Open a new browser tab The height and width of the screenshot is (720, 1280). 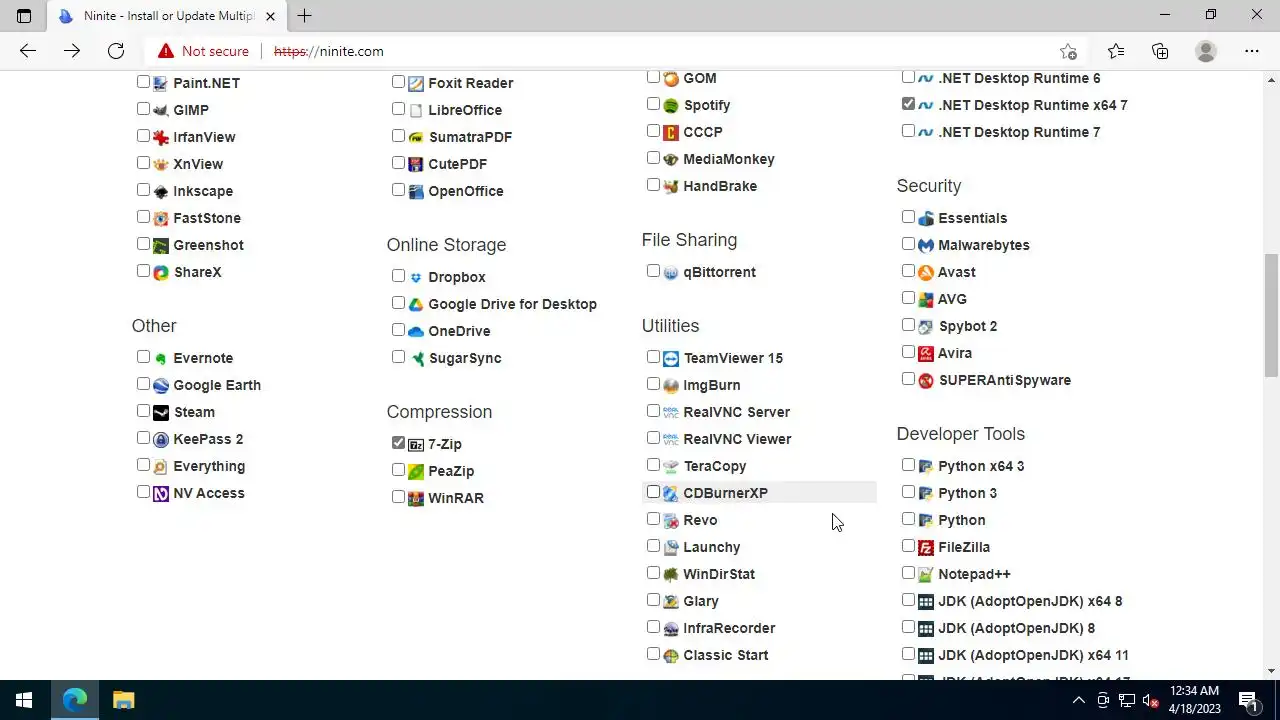point(304,16)
